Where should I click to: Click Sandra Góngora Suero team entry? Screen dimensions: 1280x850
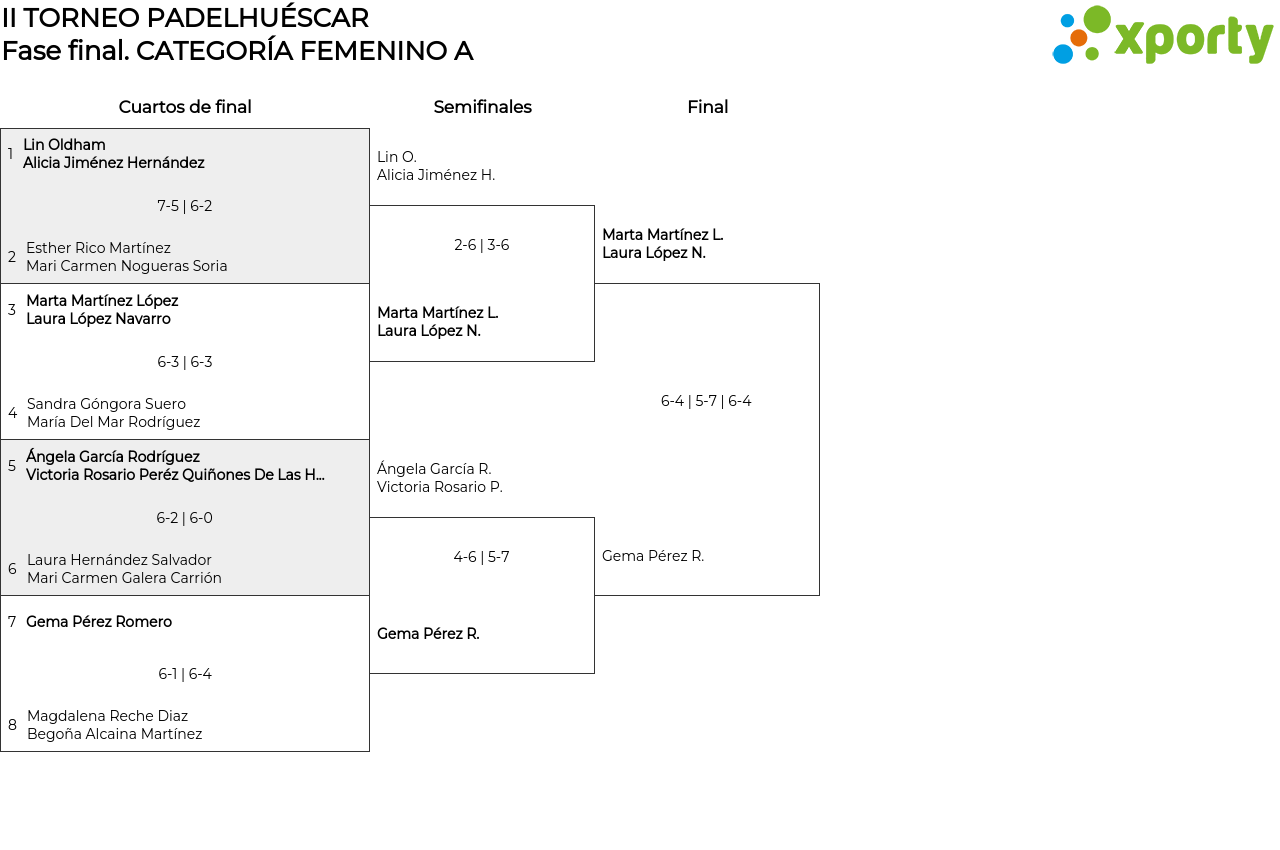click(x=113, y=413)
